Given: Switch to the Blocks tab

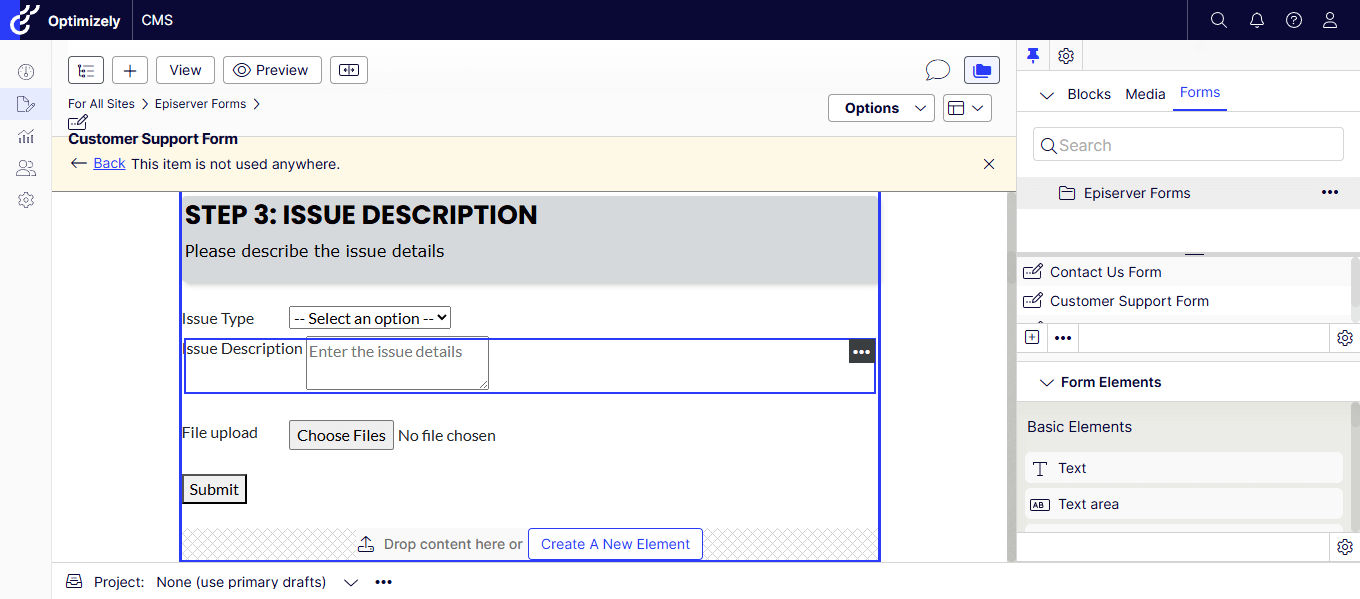Looking at the screenshot, I should tap(1089, 94).
